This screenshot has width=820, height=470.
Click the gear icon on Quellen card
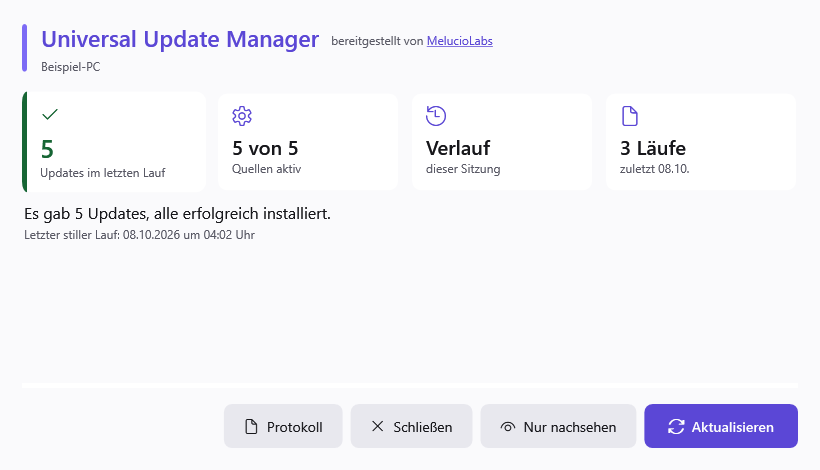tap(242, 116)
